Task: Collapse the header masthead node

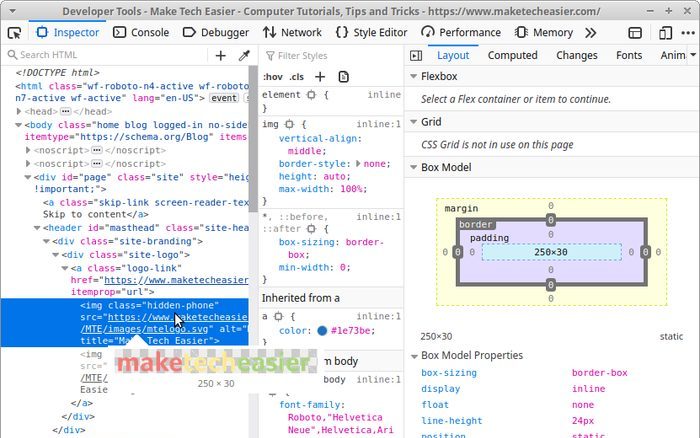Action: pyautogui.click(x=37, y=228)
